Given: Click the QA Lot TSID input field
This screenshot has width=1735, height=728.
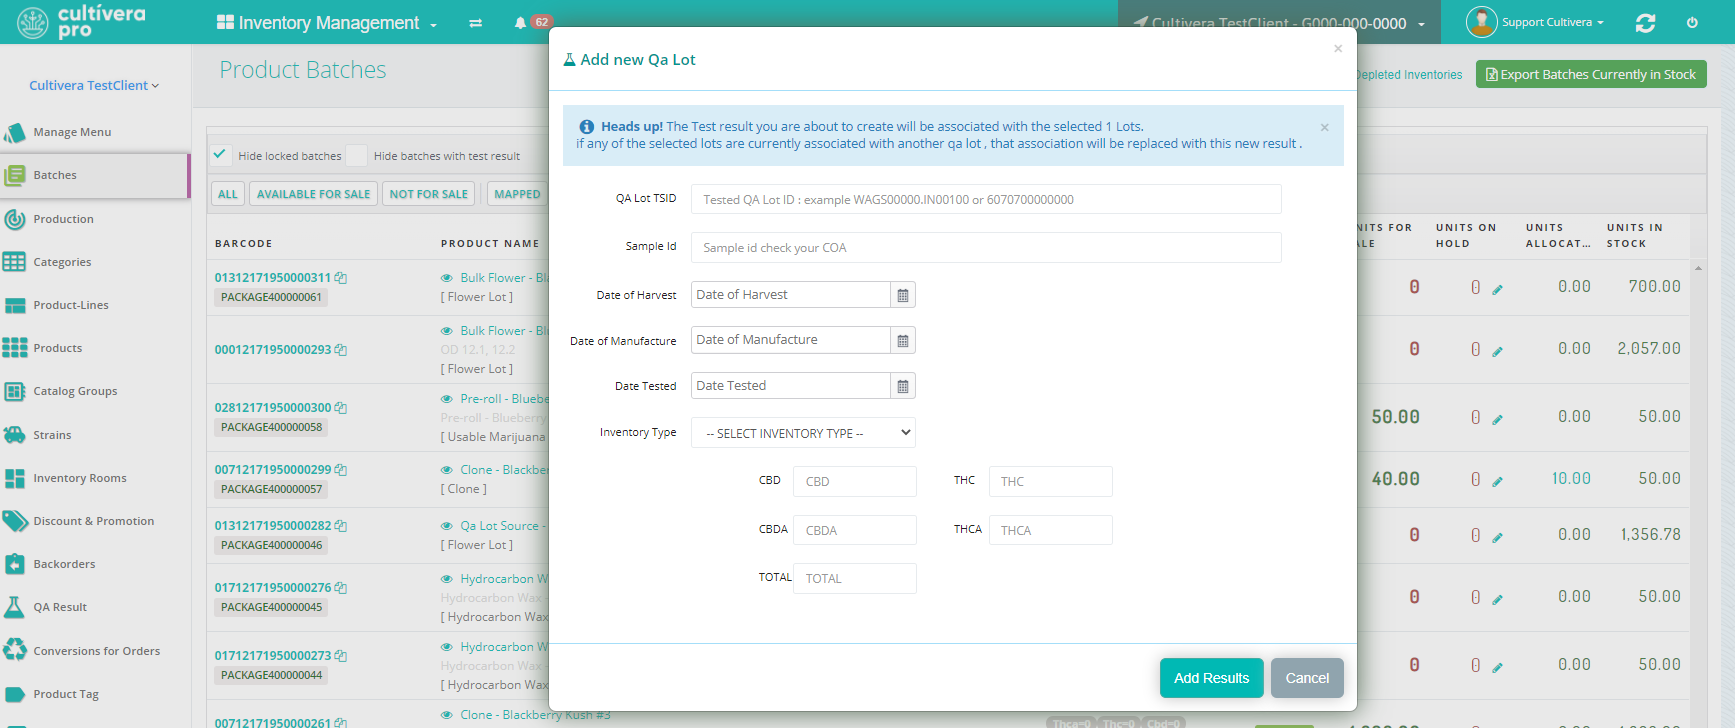Looking at the screenshot, I should [x=986, y=199].
